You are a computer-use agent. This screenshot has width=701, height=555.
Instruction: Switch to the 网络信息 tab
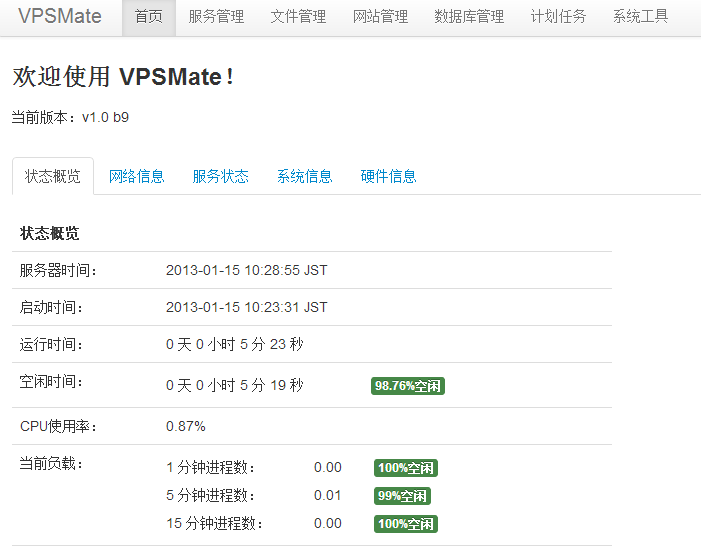pyautogui.click(x=137, y=176)
